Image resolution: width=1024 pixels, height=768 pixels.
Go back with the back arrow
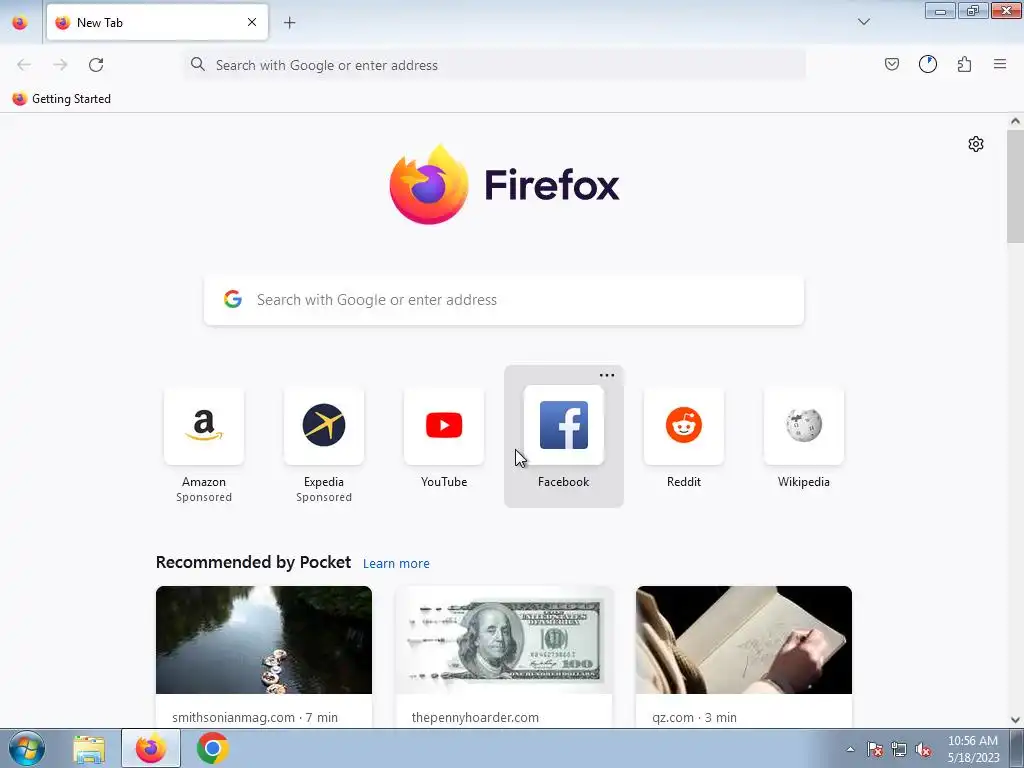click(x=24, y=65)
